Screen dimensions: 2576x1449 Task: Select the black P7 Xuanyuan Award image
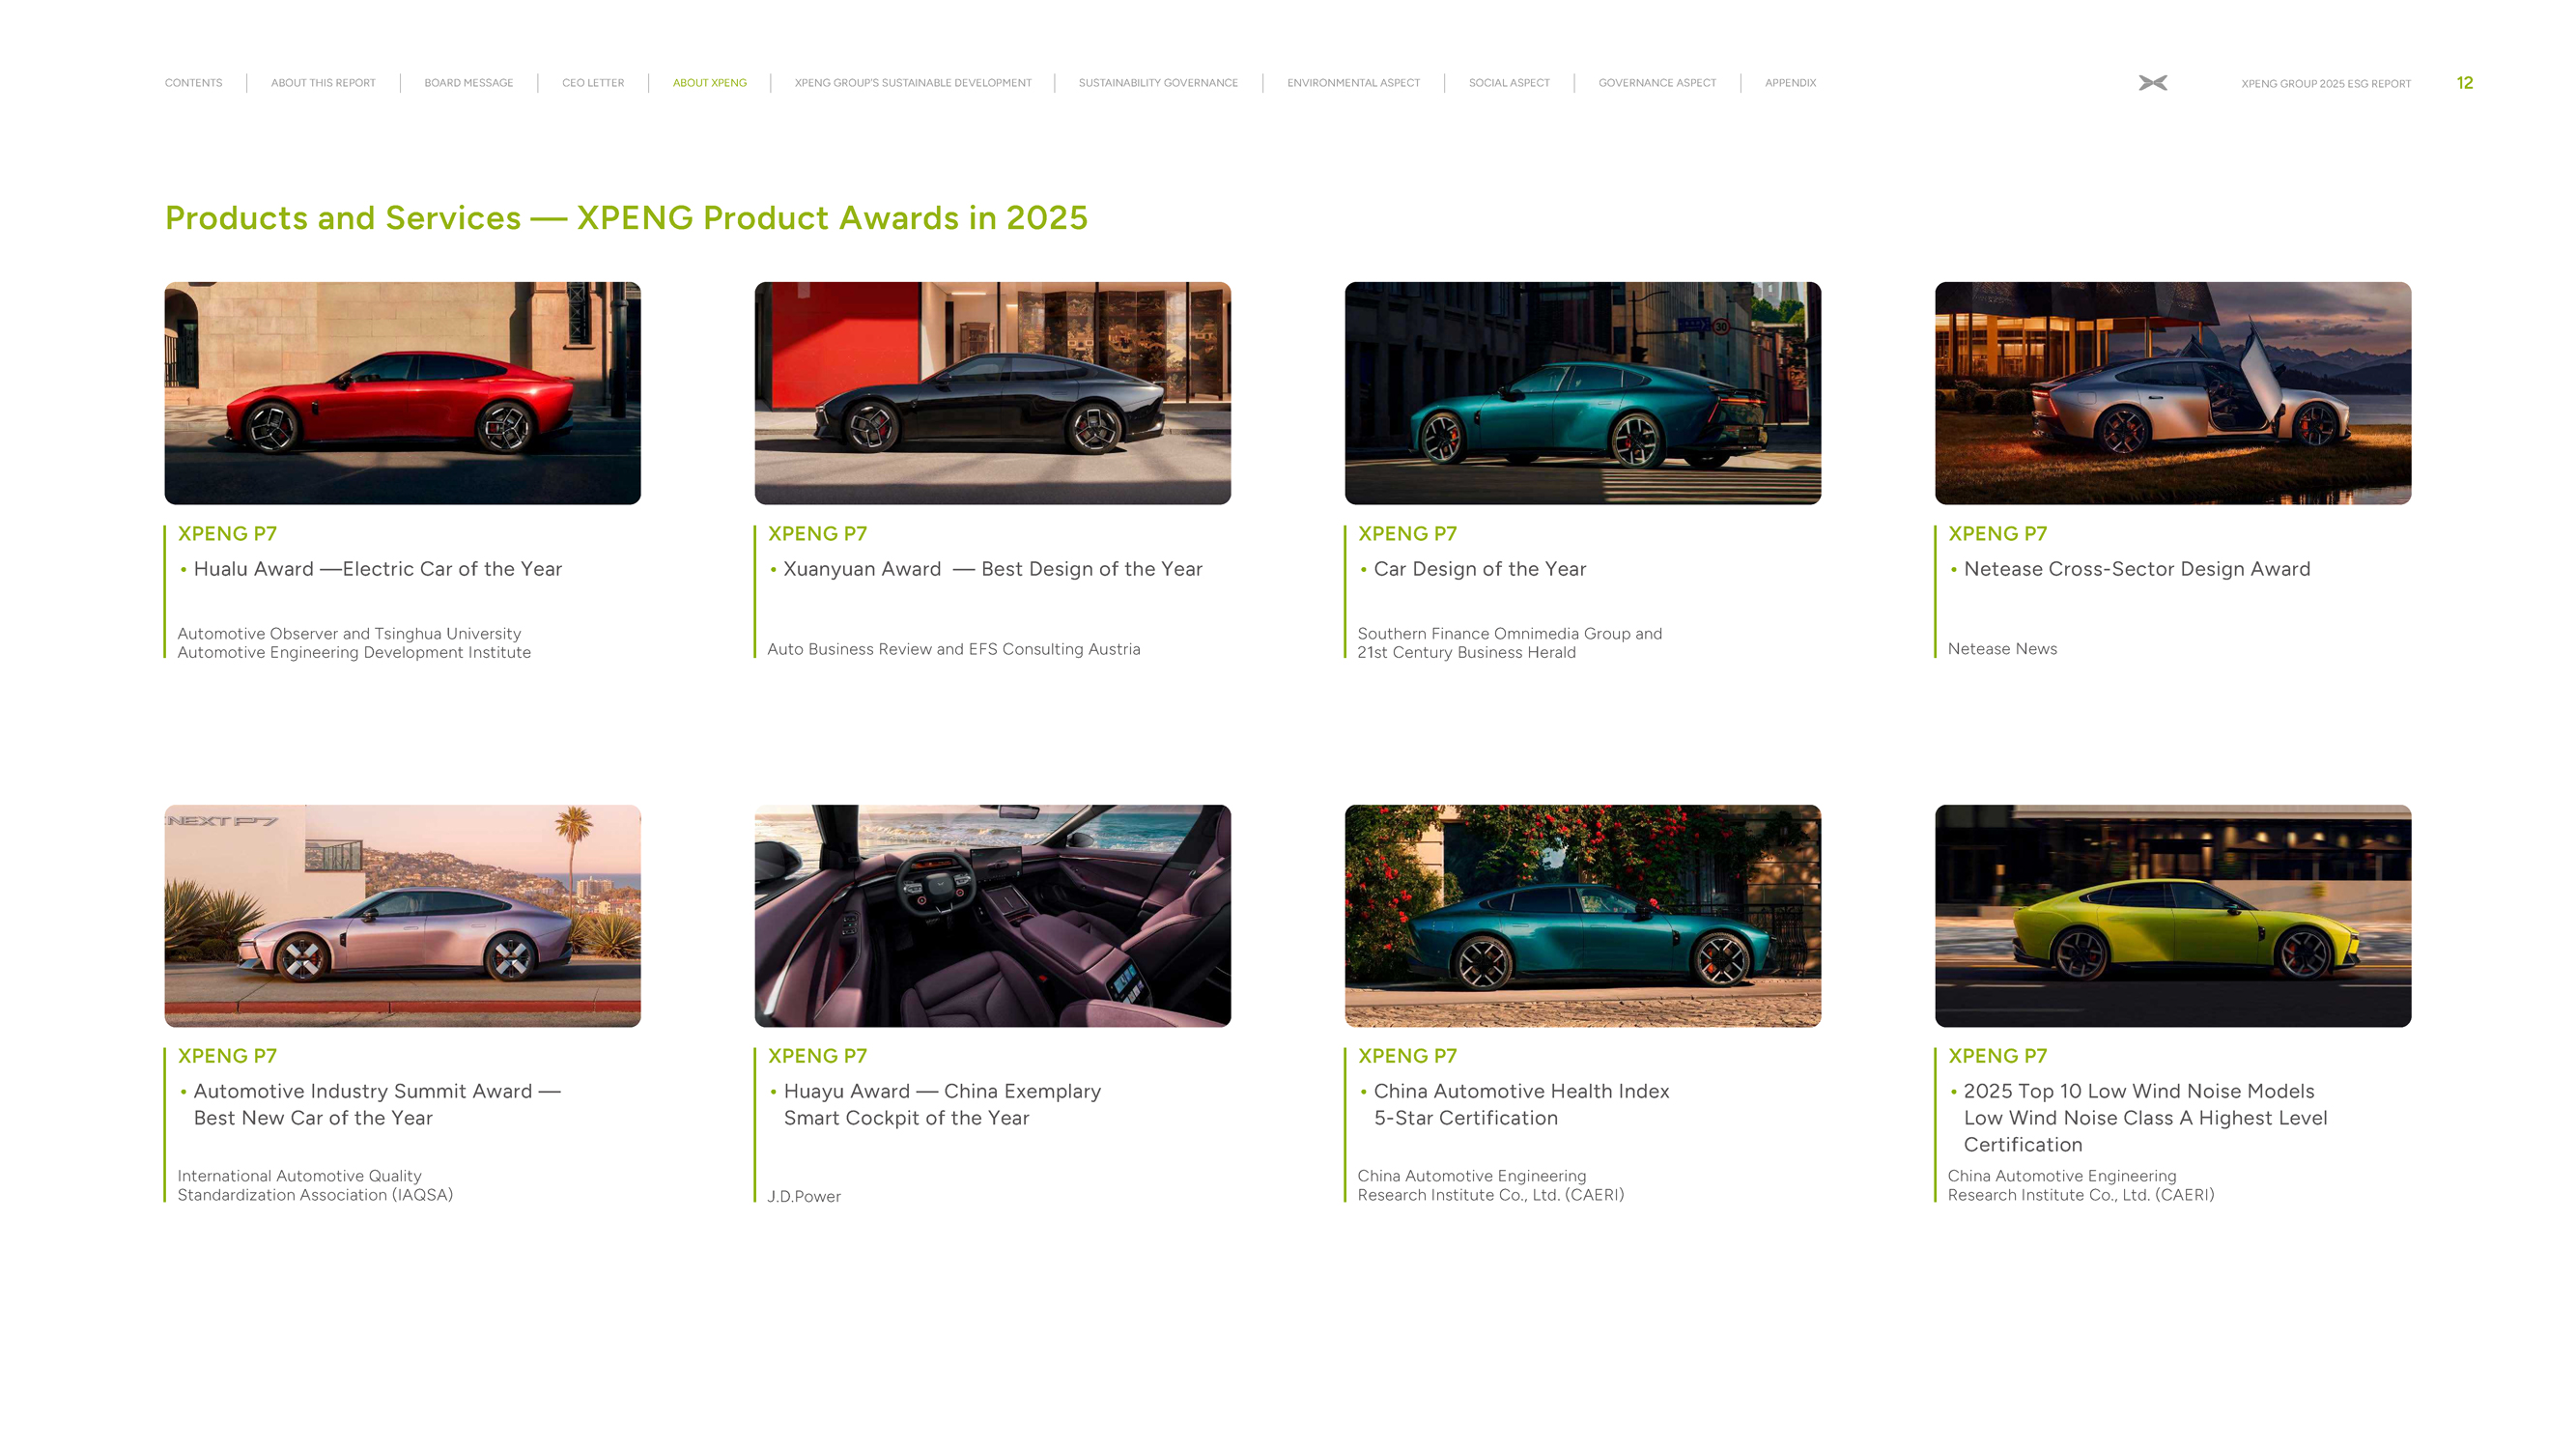(992, 393)
